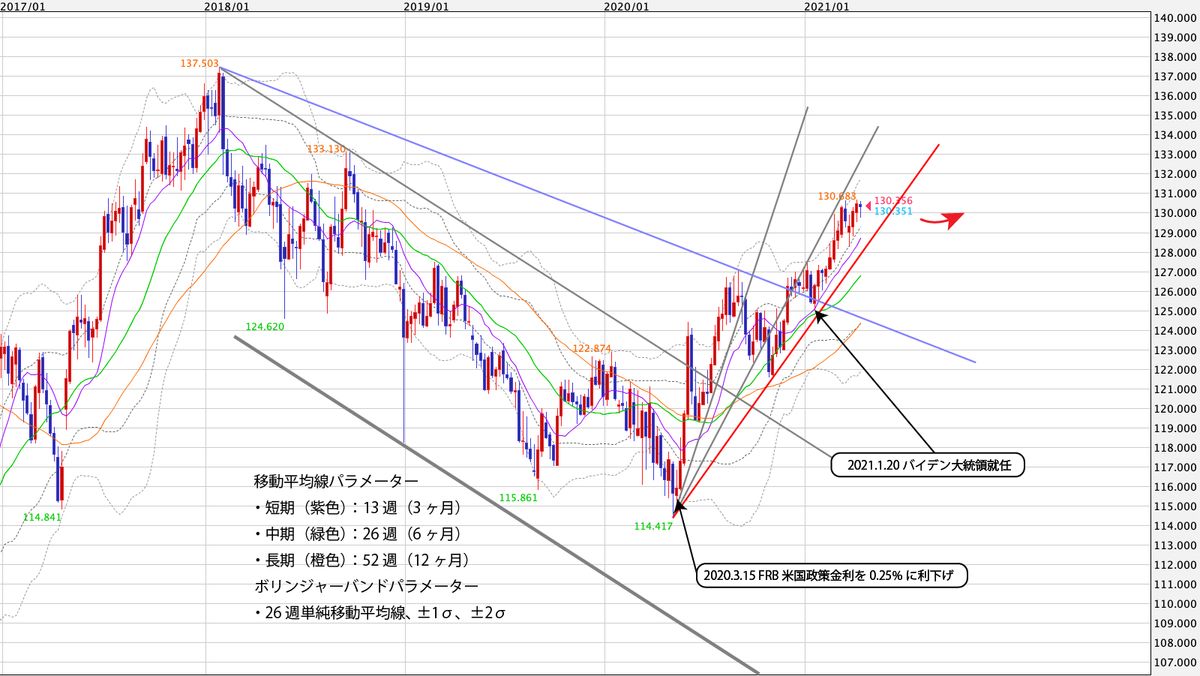
Task: Click the FRB 米国政策金利 rate-cut annotation box
Action: click(832, 577)
